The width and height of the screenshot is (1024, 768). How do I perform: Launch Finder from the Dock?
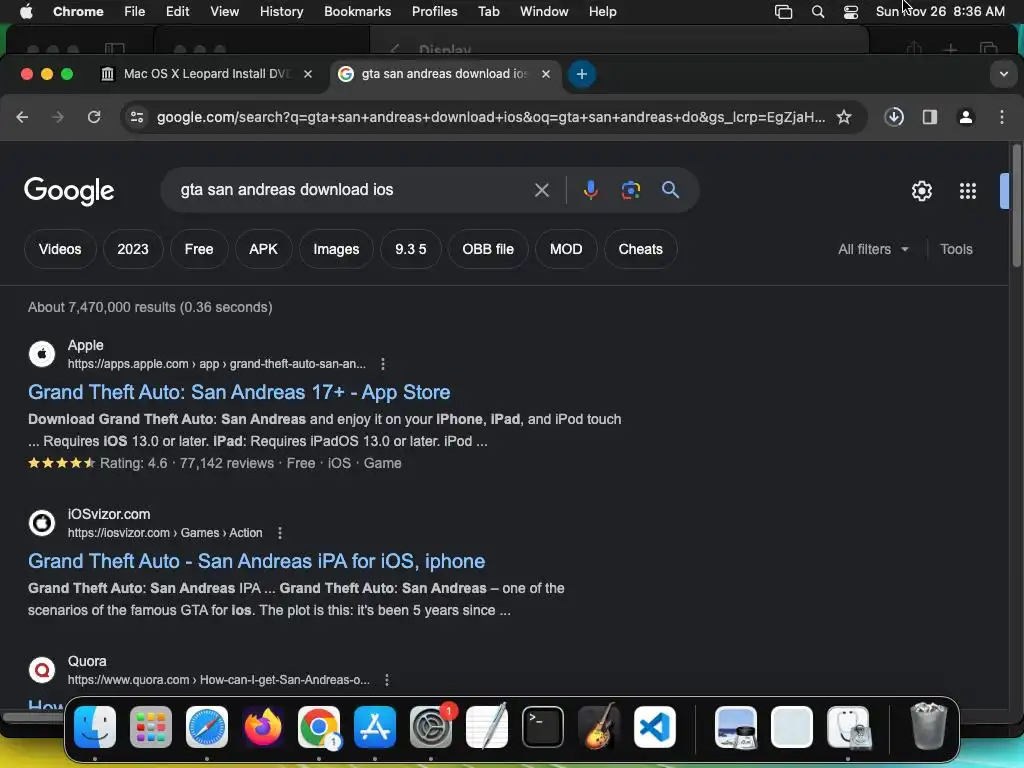tap(95, 727)
